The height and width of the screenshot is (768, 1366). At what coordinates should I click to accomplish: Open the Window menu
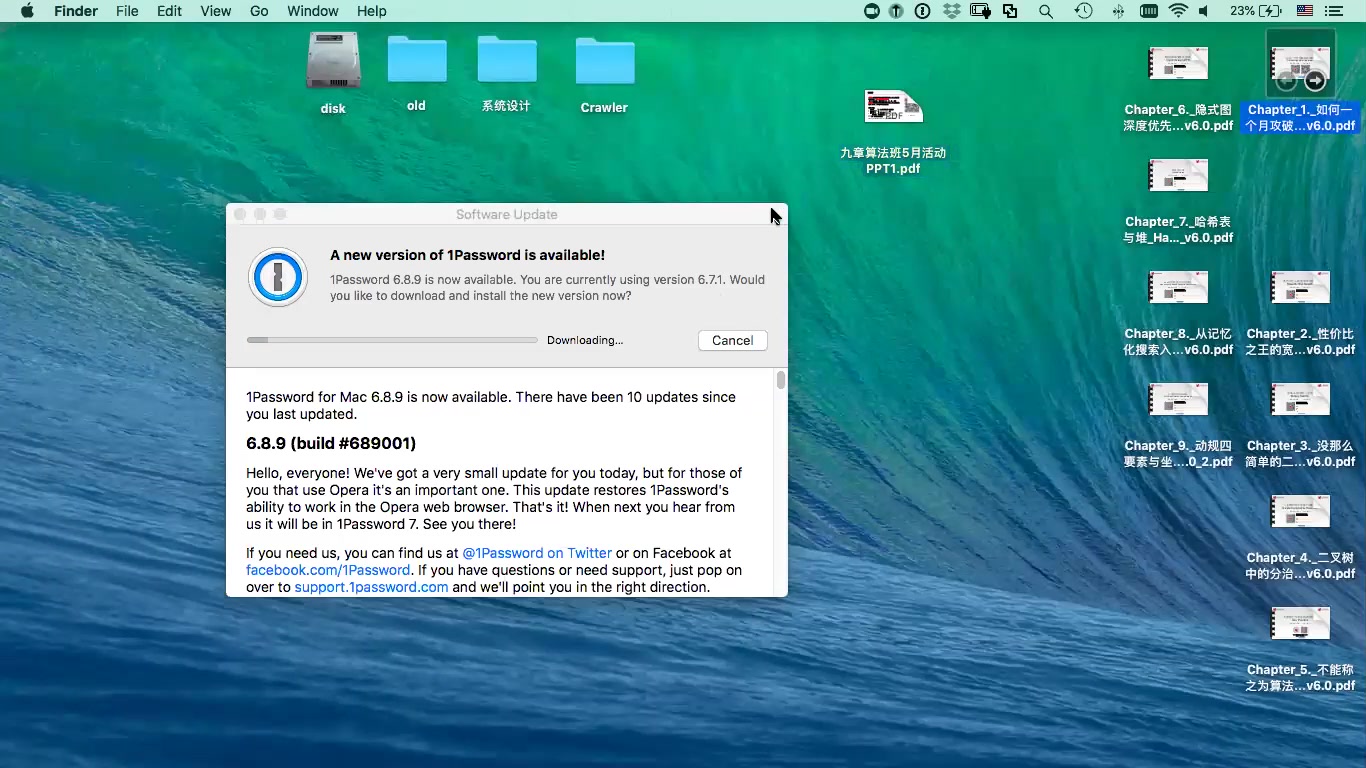tap(313, 11)
